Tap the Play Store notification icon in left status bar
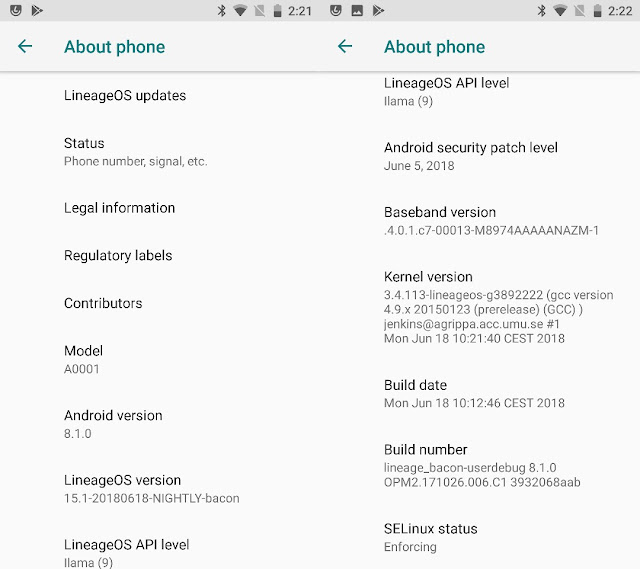 pos(37,11)
